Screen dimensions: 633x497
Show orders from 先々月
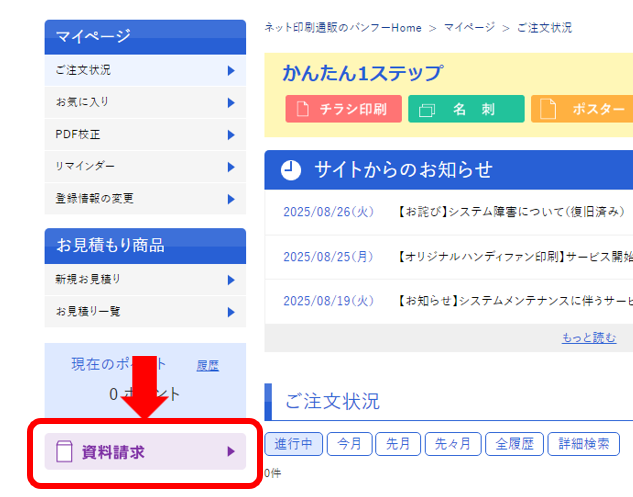(452, 444)
